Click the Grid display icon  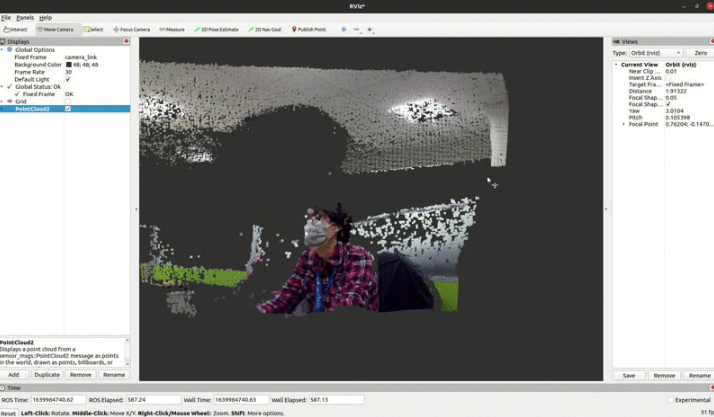tap(10, 102)
